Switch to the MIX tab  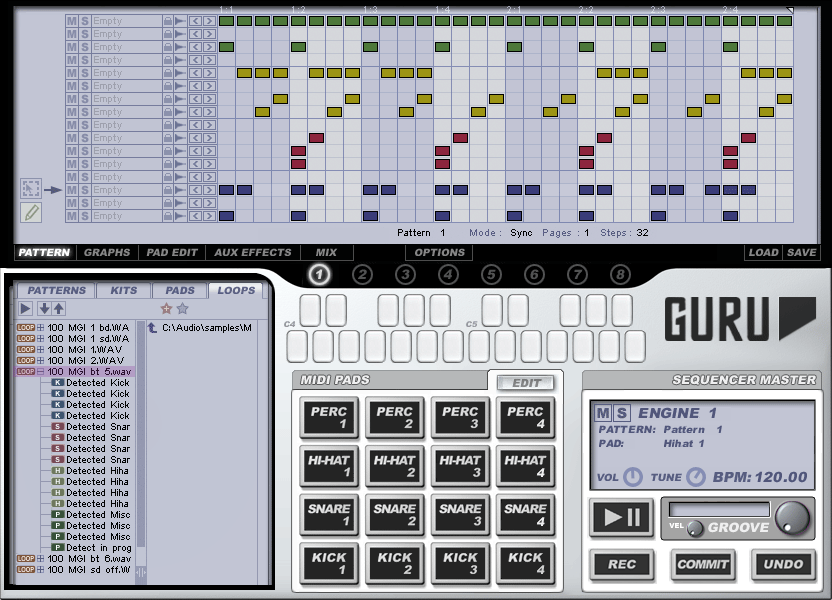click(x=326, y=253)
